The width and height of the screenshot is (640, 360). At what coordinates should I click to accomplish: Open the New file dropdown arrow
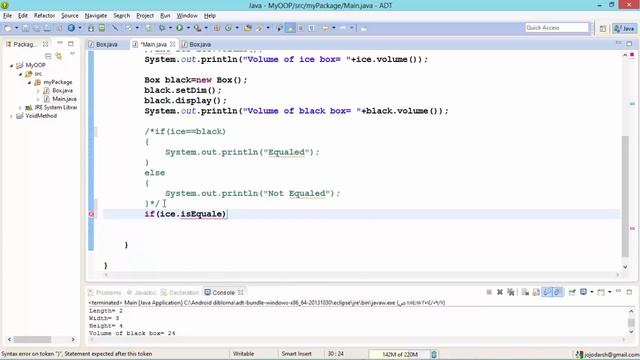point(17,28)
